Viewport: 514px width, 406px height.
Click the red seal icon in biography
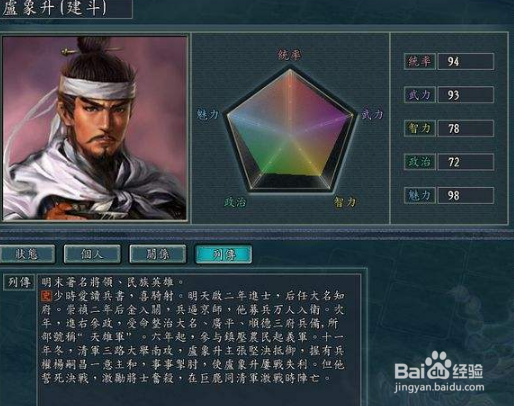click(x=46, y=296)
